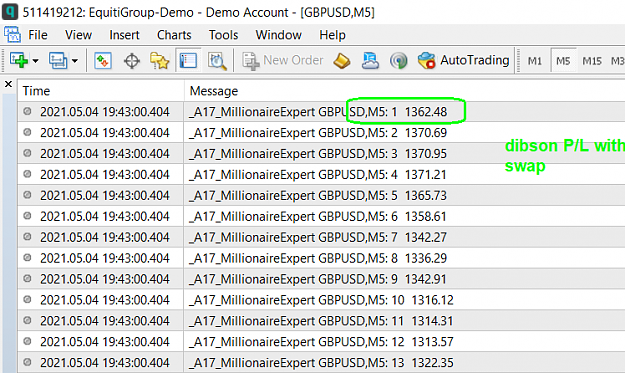Select the M15 timeframe
Screen dimensions: 625x373
(x=592, y=61)
